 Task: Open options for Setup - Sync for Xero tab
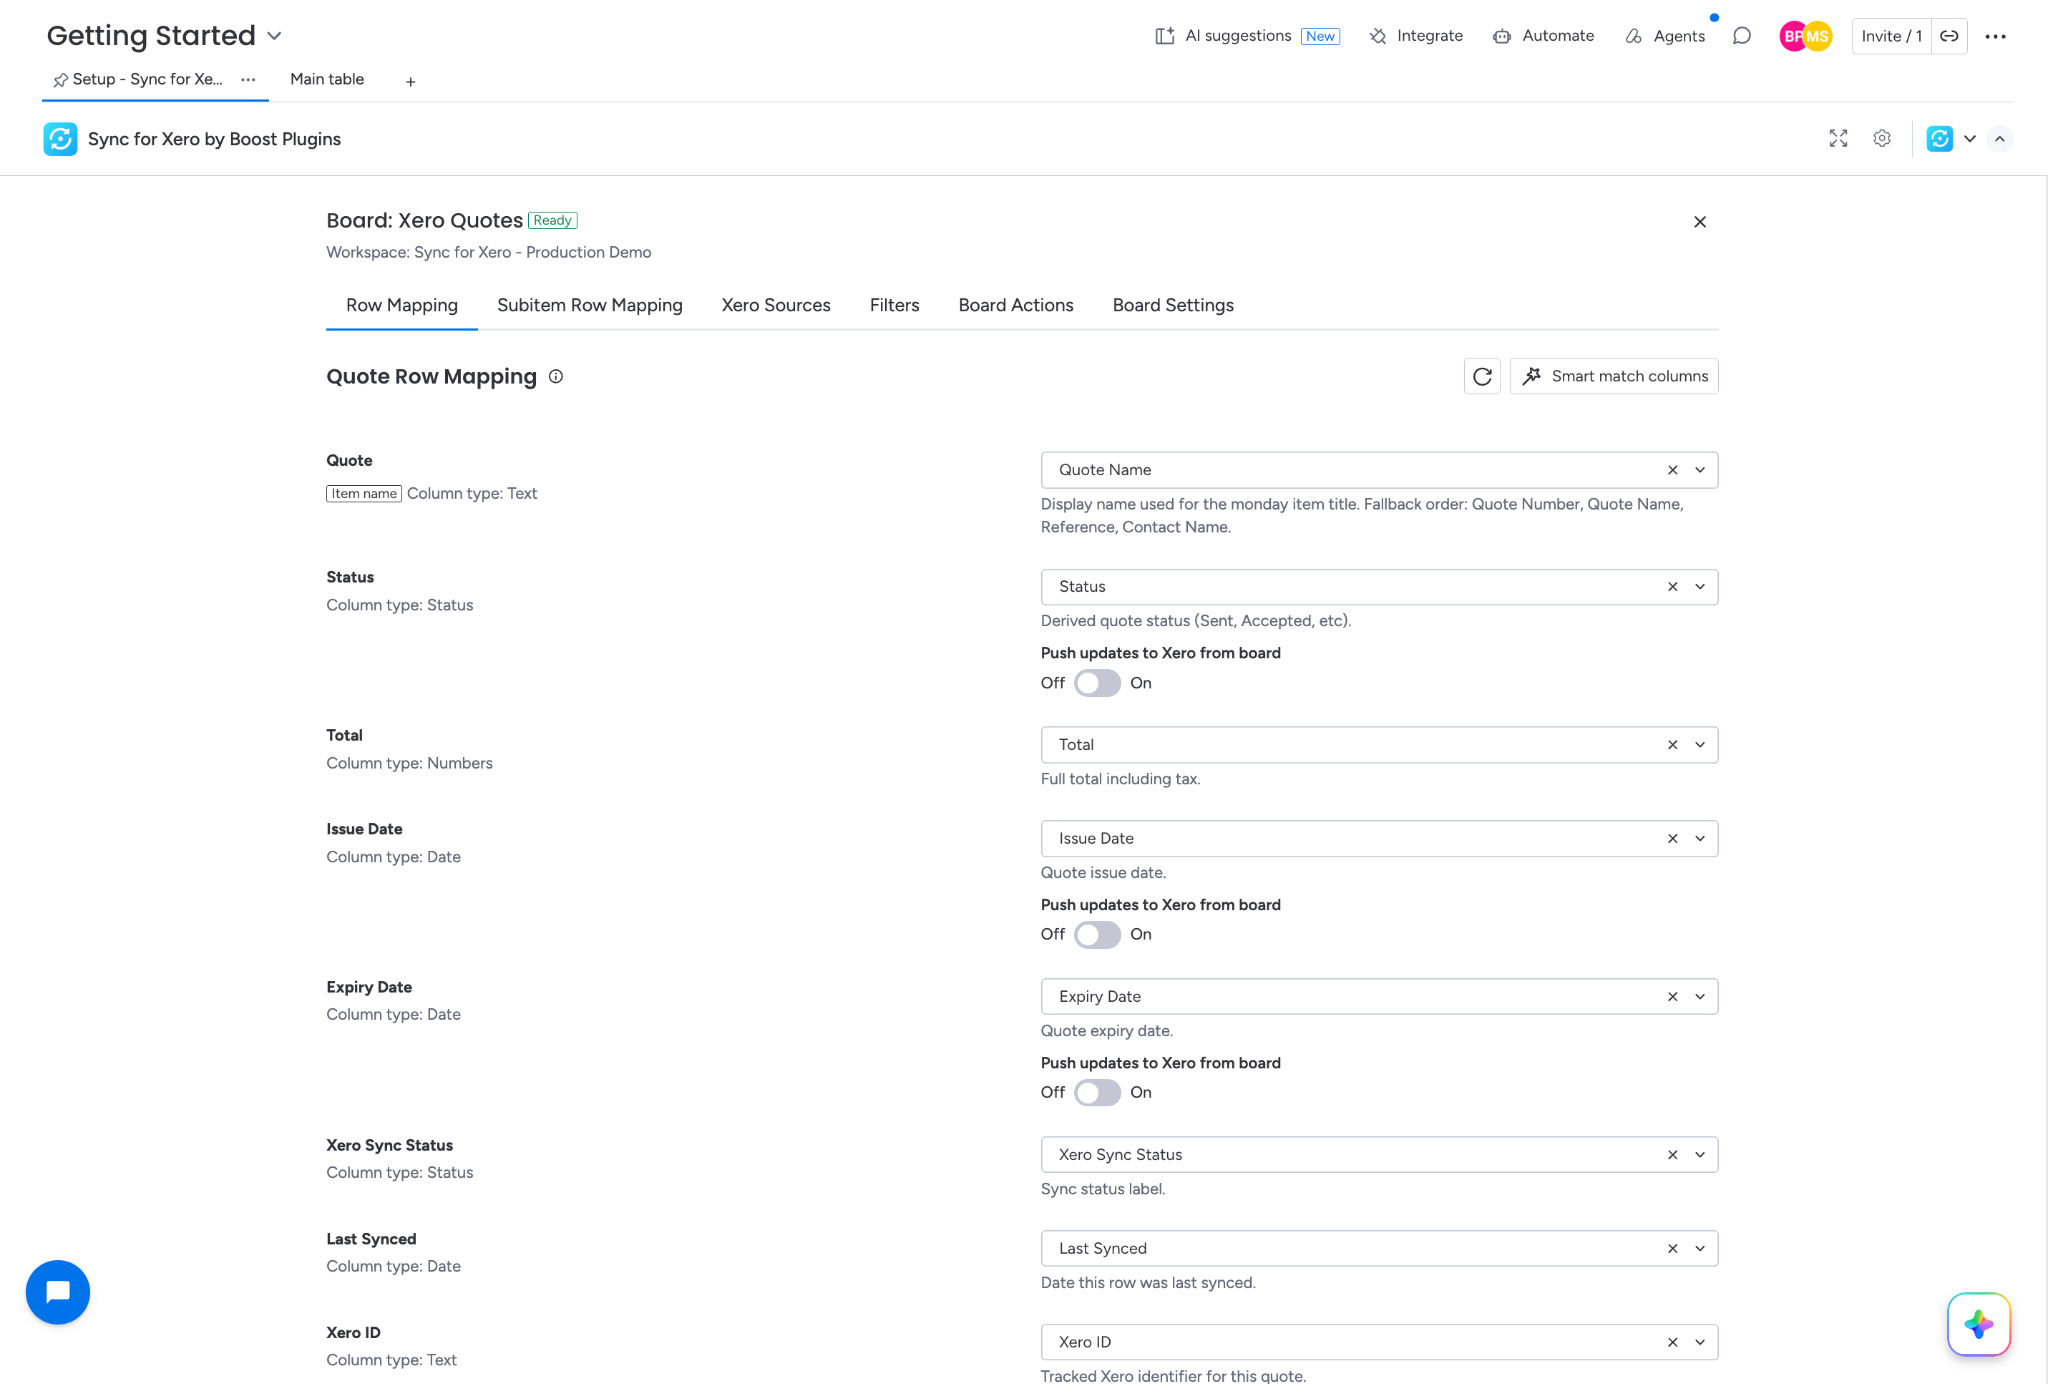click(x=248, y=79)
